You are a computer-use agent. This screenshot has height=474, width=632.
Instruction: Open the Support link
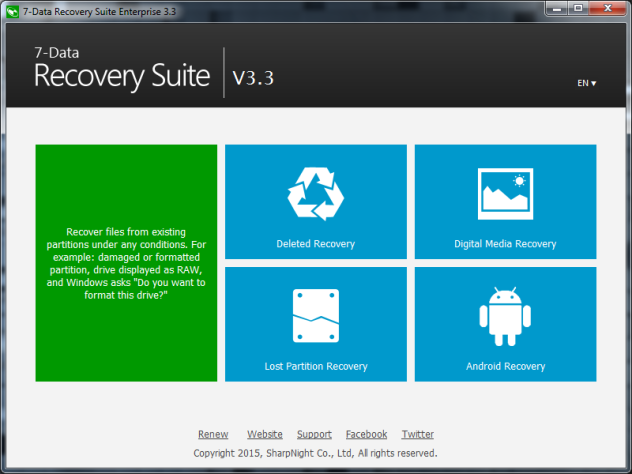click(x=314, y=434)
